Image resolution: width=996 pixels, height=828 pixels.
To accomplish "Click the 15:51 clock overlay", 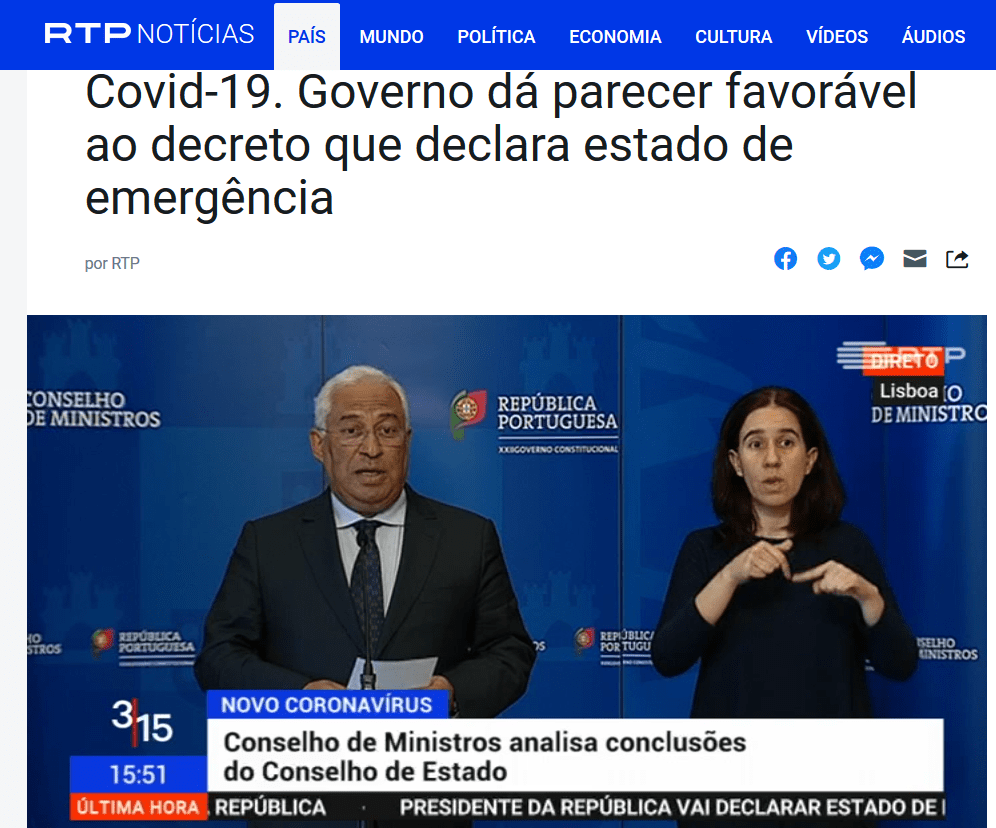I will (138, 775).
